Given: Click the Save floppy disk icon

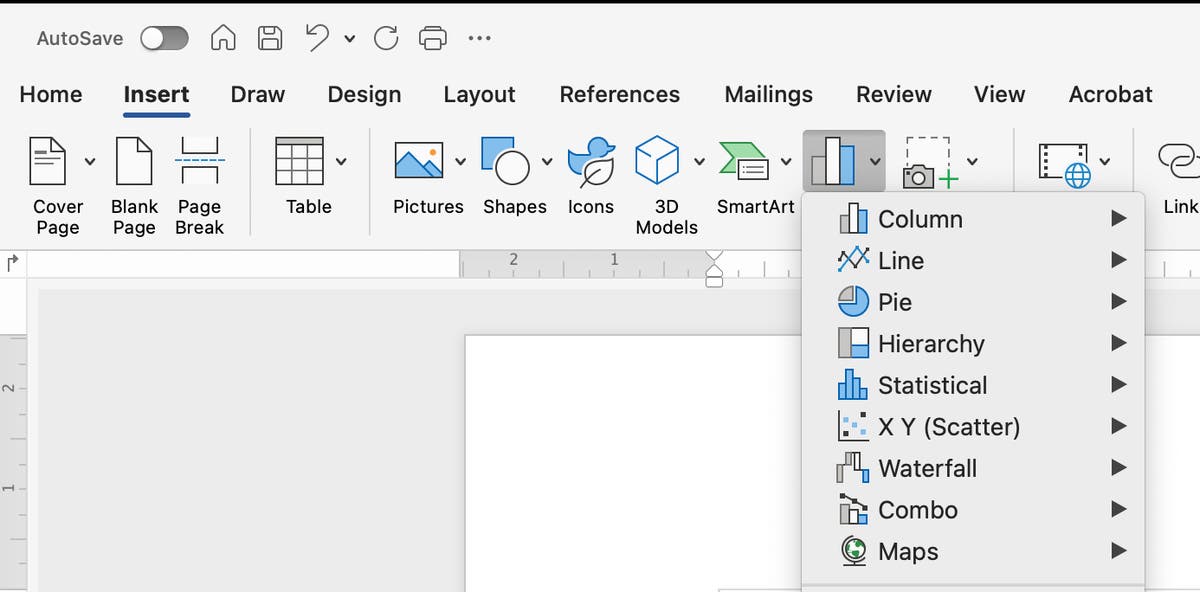Looking at the screenshot, I should (270, 38).
